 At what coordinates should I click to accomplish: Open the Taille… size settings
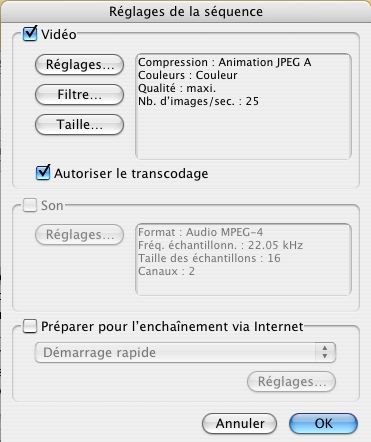point(79,125)
